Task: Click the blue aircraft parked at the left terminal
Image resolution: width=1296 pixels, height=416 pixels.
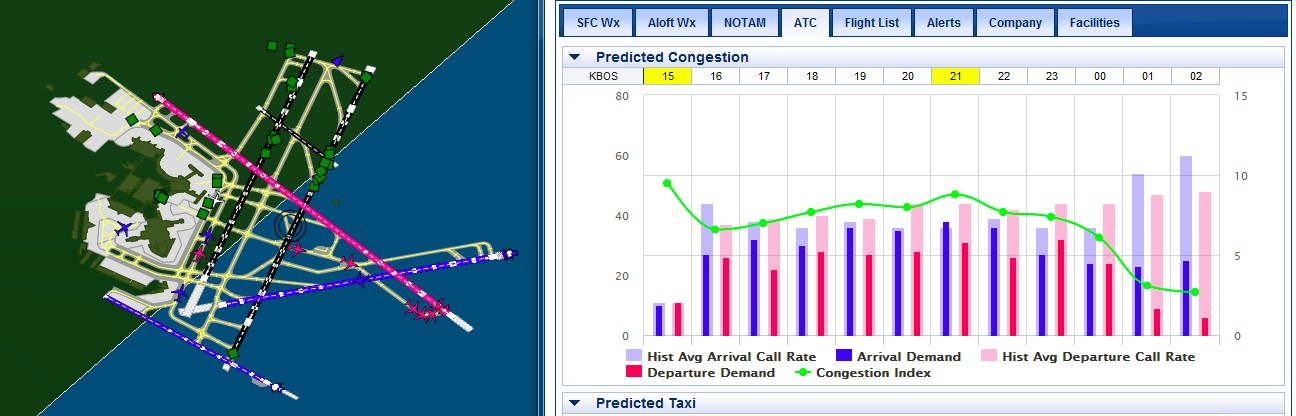Action: pos(123,229)
